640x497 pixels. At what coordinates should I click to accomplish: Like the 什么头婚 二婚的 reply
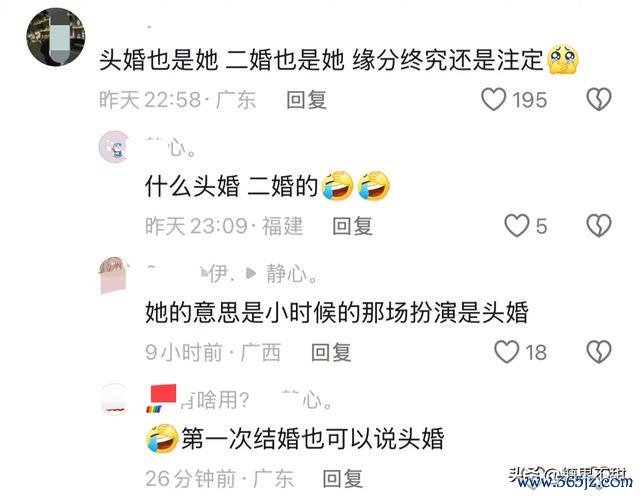click(517, 226)
